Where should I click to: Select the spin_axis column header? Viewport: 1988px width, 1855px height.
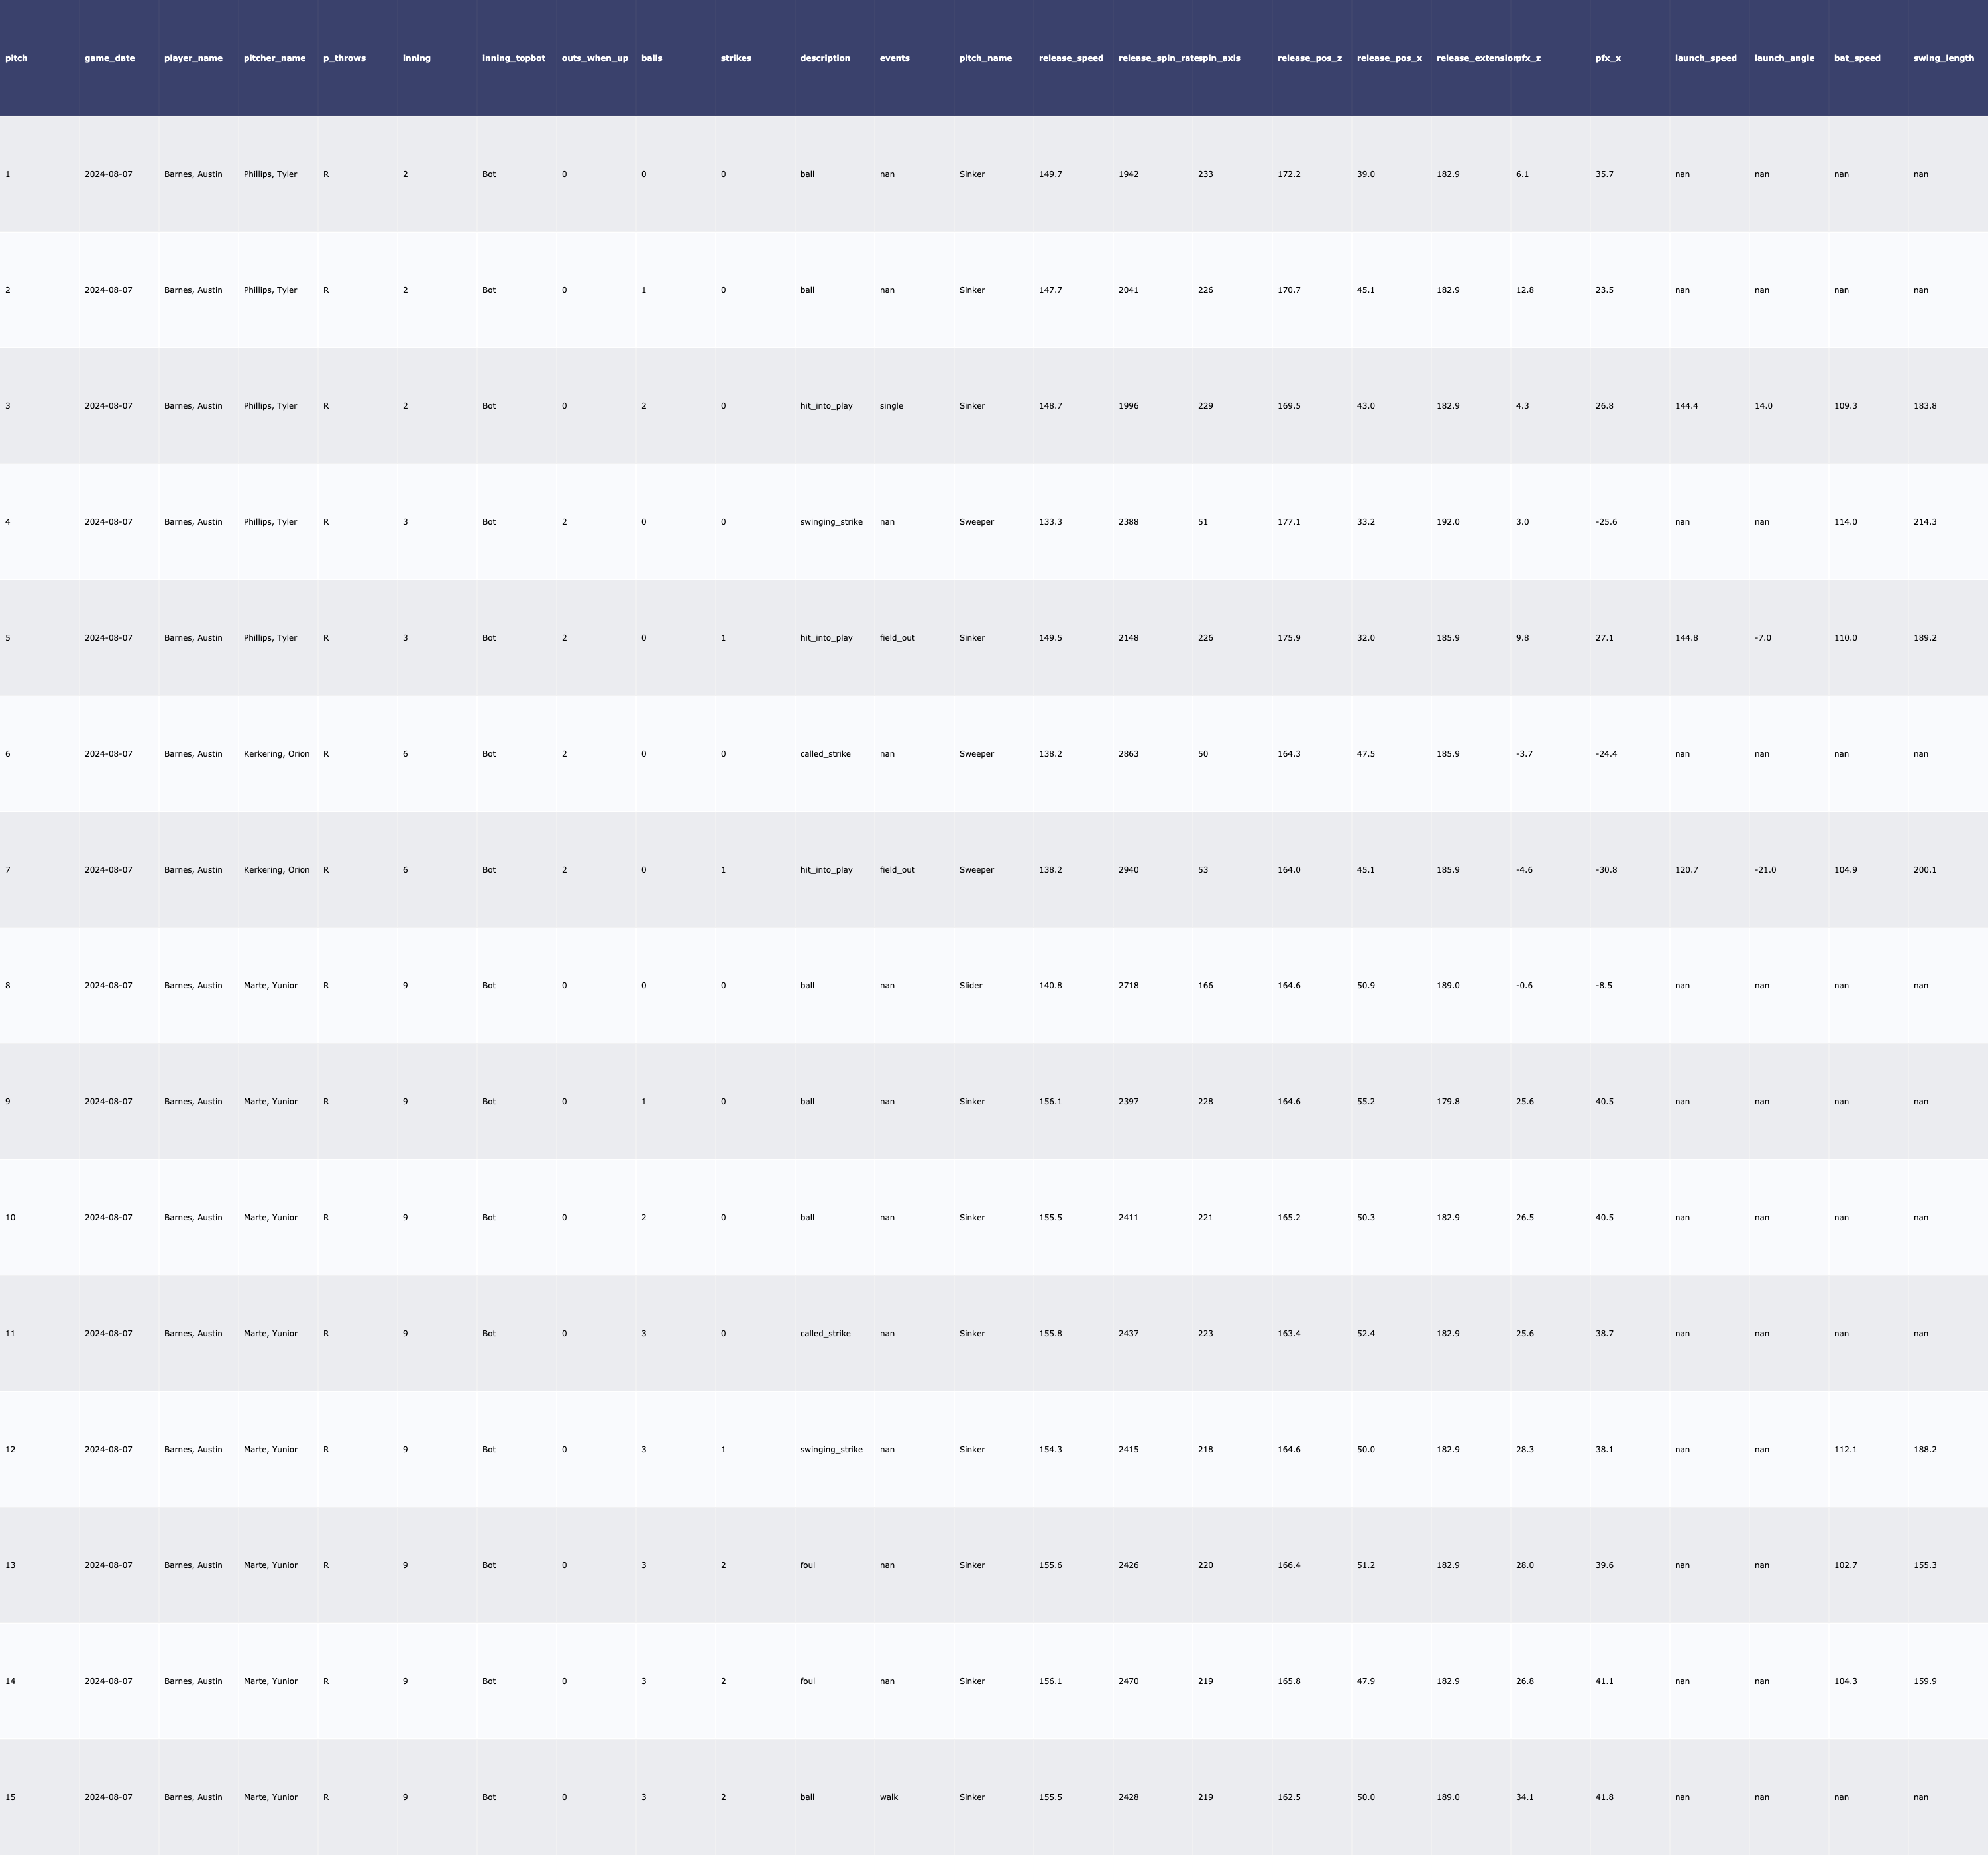tap(1219, 58)
